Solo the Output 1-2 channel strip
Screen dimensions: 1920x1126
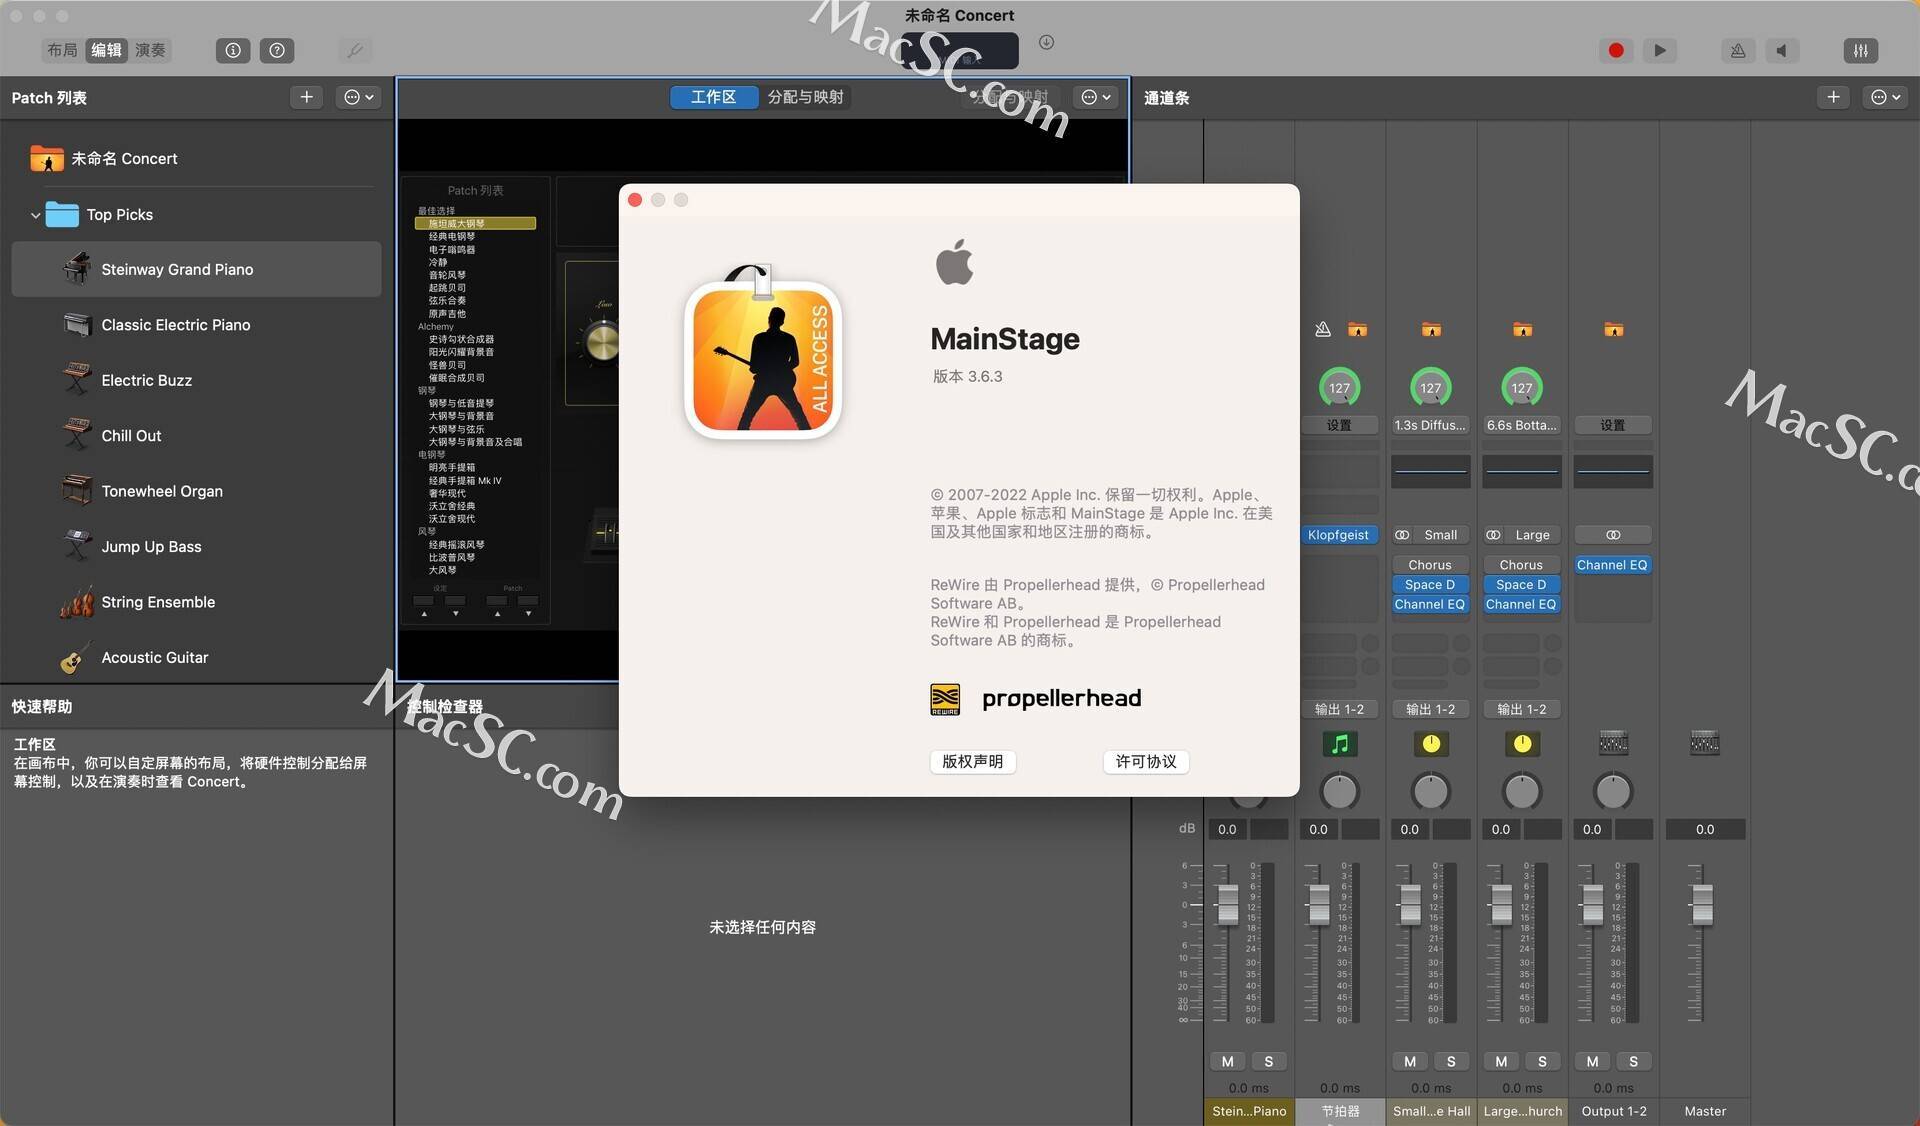coord(1634,1061)
